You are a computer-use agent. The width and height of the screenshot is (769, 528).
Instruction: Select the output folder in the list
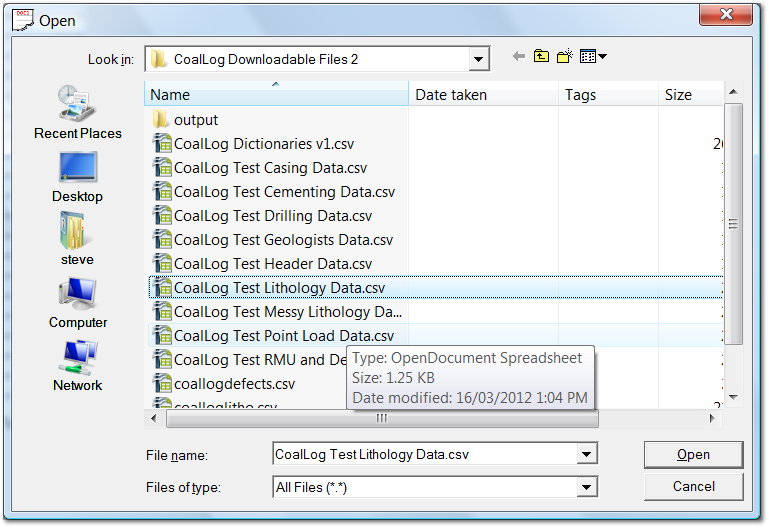click(195, 120)
